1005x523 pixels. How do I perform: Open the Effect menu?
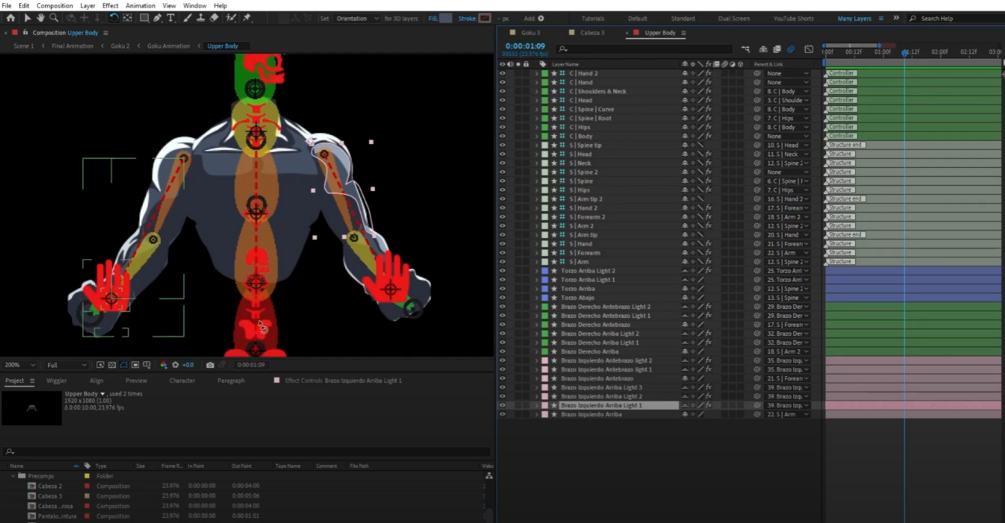tap(110, 6)
